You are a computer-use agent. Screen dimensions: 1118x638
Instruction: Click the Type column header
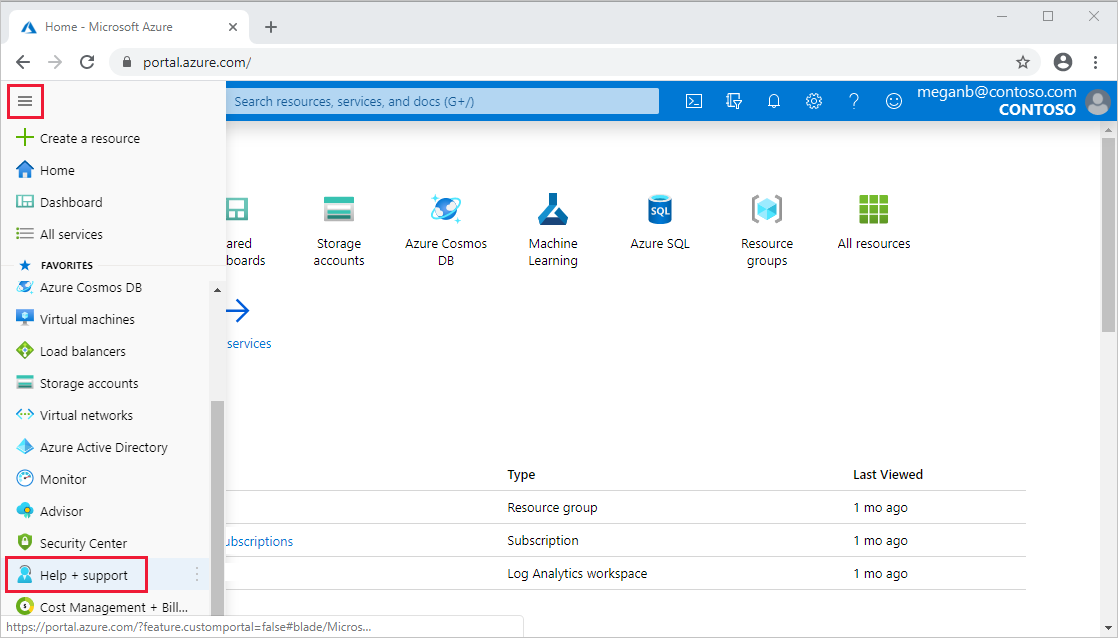pos(521,475)
